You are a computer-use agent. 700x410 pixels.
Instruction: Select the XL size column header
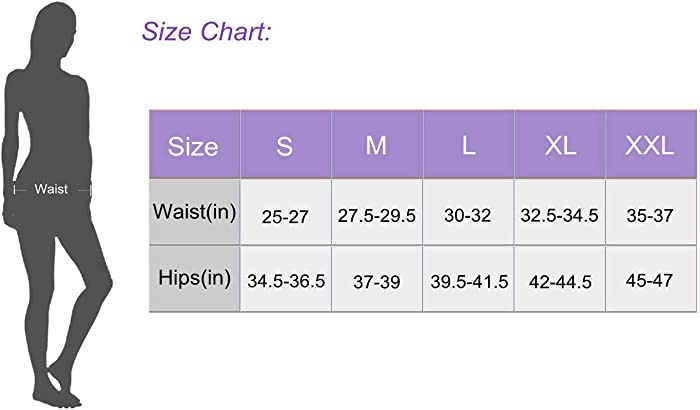pyautogui.click(x=560, y=145)
